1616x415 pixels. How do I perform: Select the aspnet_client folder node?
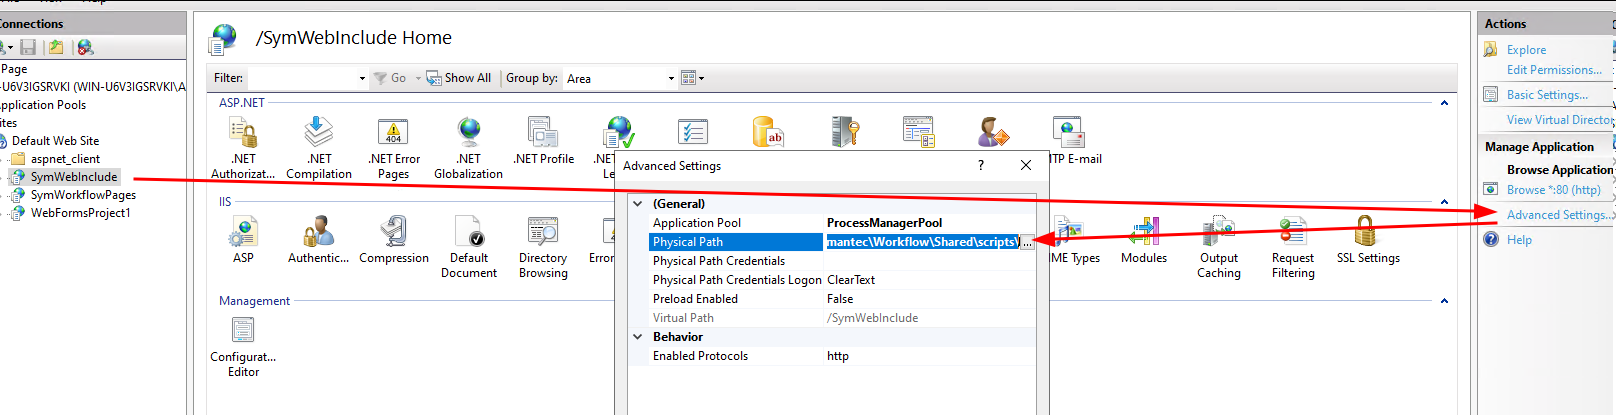coord(65,159)
